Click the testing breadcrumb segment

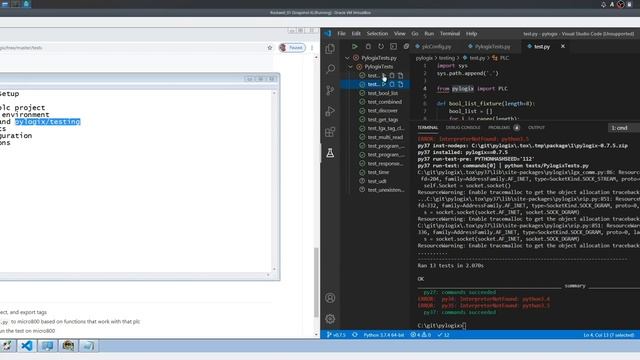pyautogui.click(x=447, y=58)
